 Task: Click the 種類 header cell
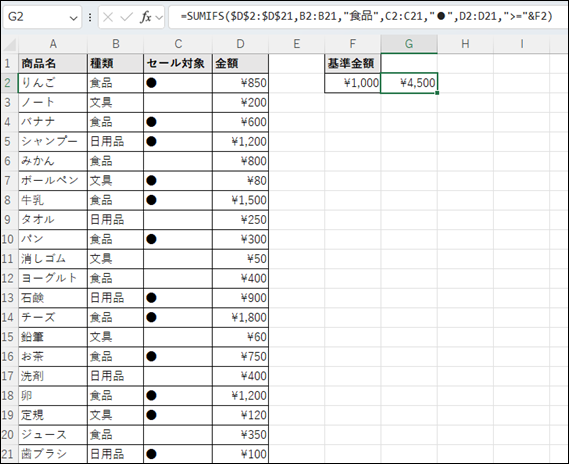coord(115,63)
